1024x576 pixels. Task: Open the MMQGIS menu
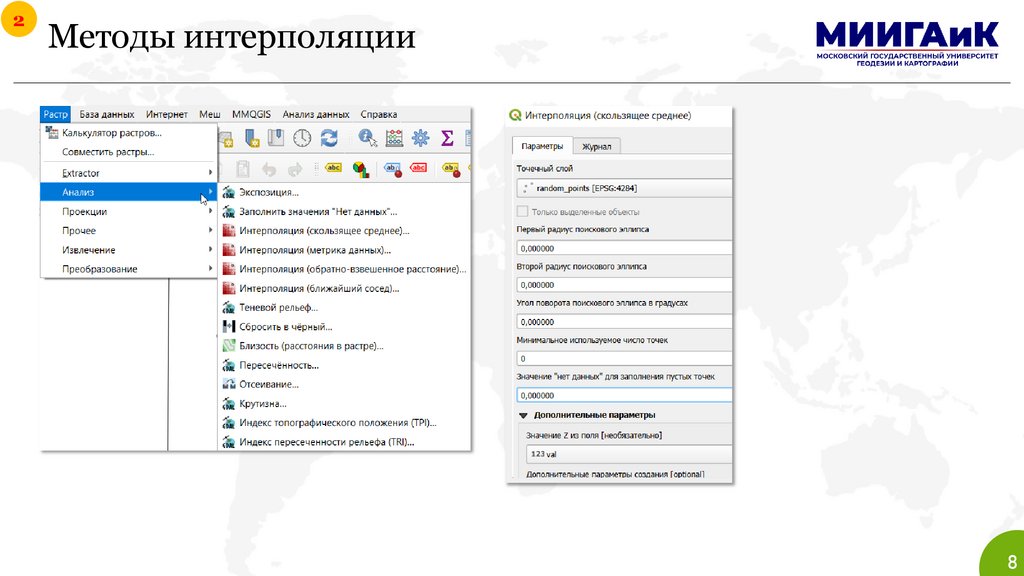pyautogui.click(x=251, y=114)
